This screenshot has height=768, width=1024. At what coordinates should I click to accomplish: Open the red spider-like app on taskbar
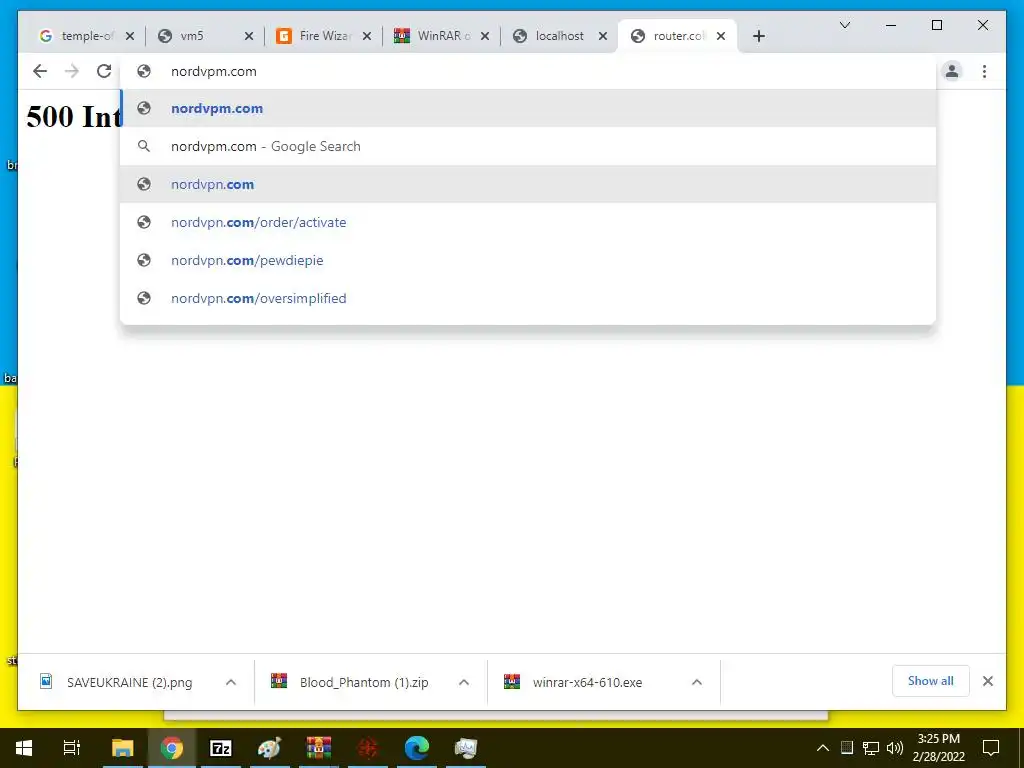[x=368, y=748]
